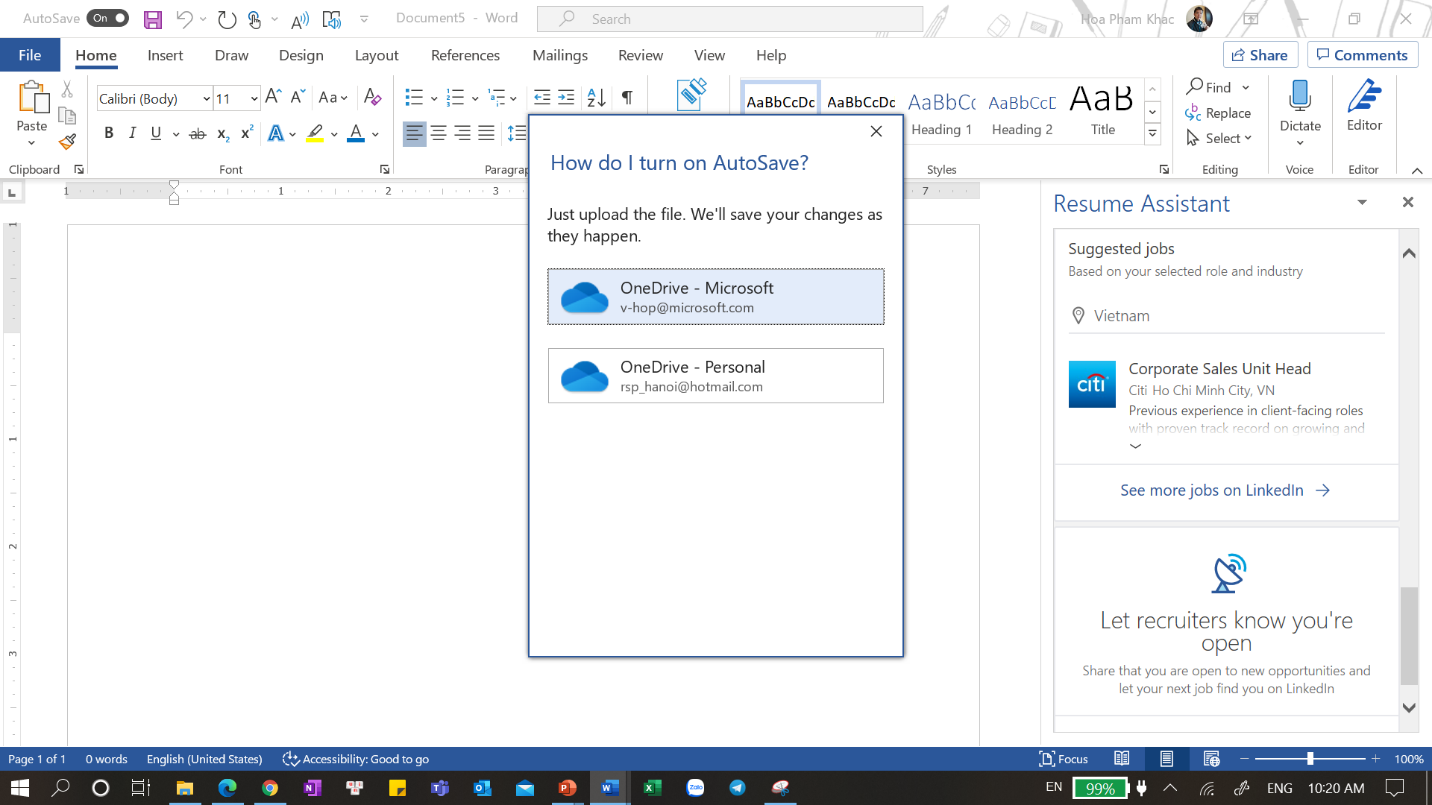Choose OneDrive - Personal for upload
Image resolution: width=1432 pixels, height=805 pixels.
[x=715, y=376]
